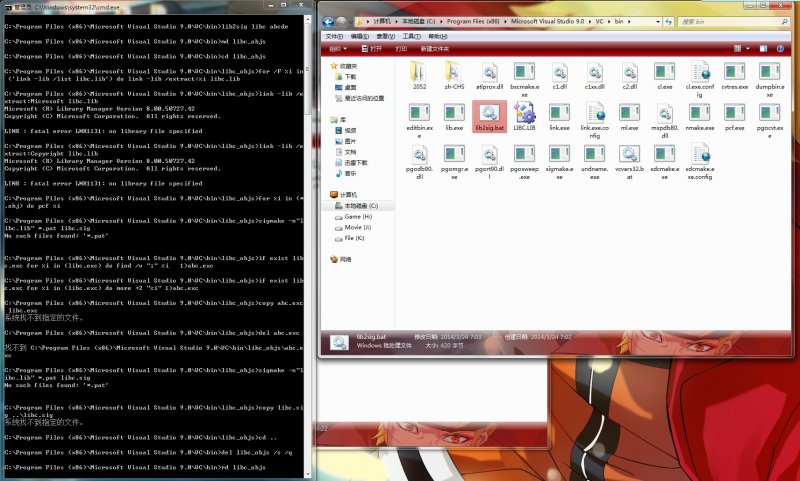Select 音乐 (Music) library in sidebar
Screen dimensions: 800x481
[345, 173]
